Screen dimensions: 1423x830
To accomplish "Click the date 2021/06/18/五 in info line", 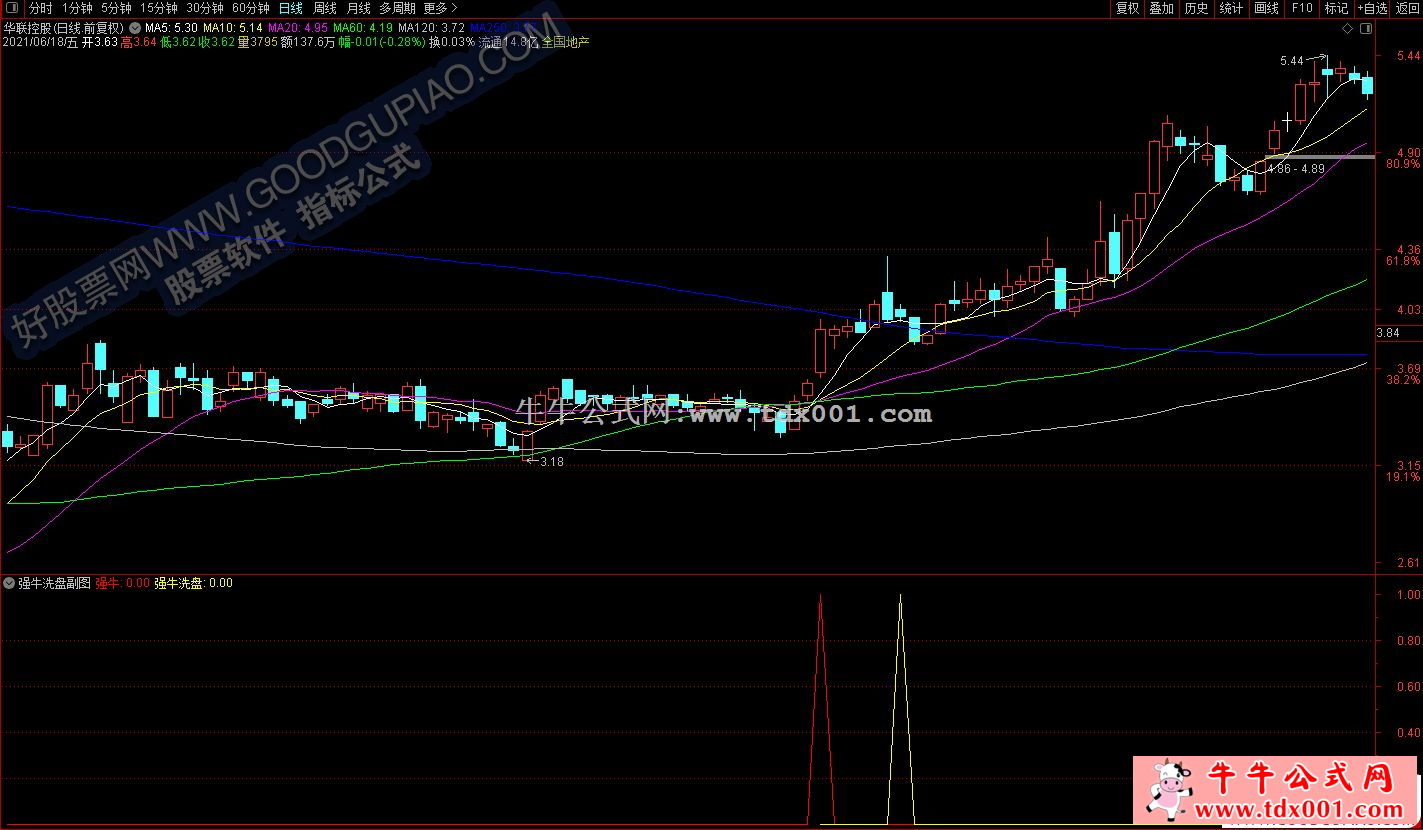I will tap(40, 43).
